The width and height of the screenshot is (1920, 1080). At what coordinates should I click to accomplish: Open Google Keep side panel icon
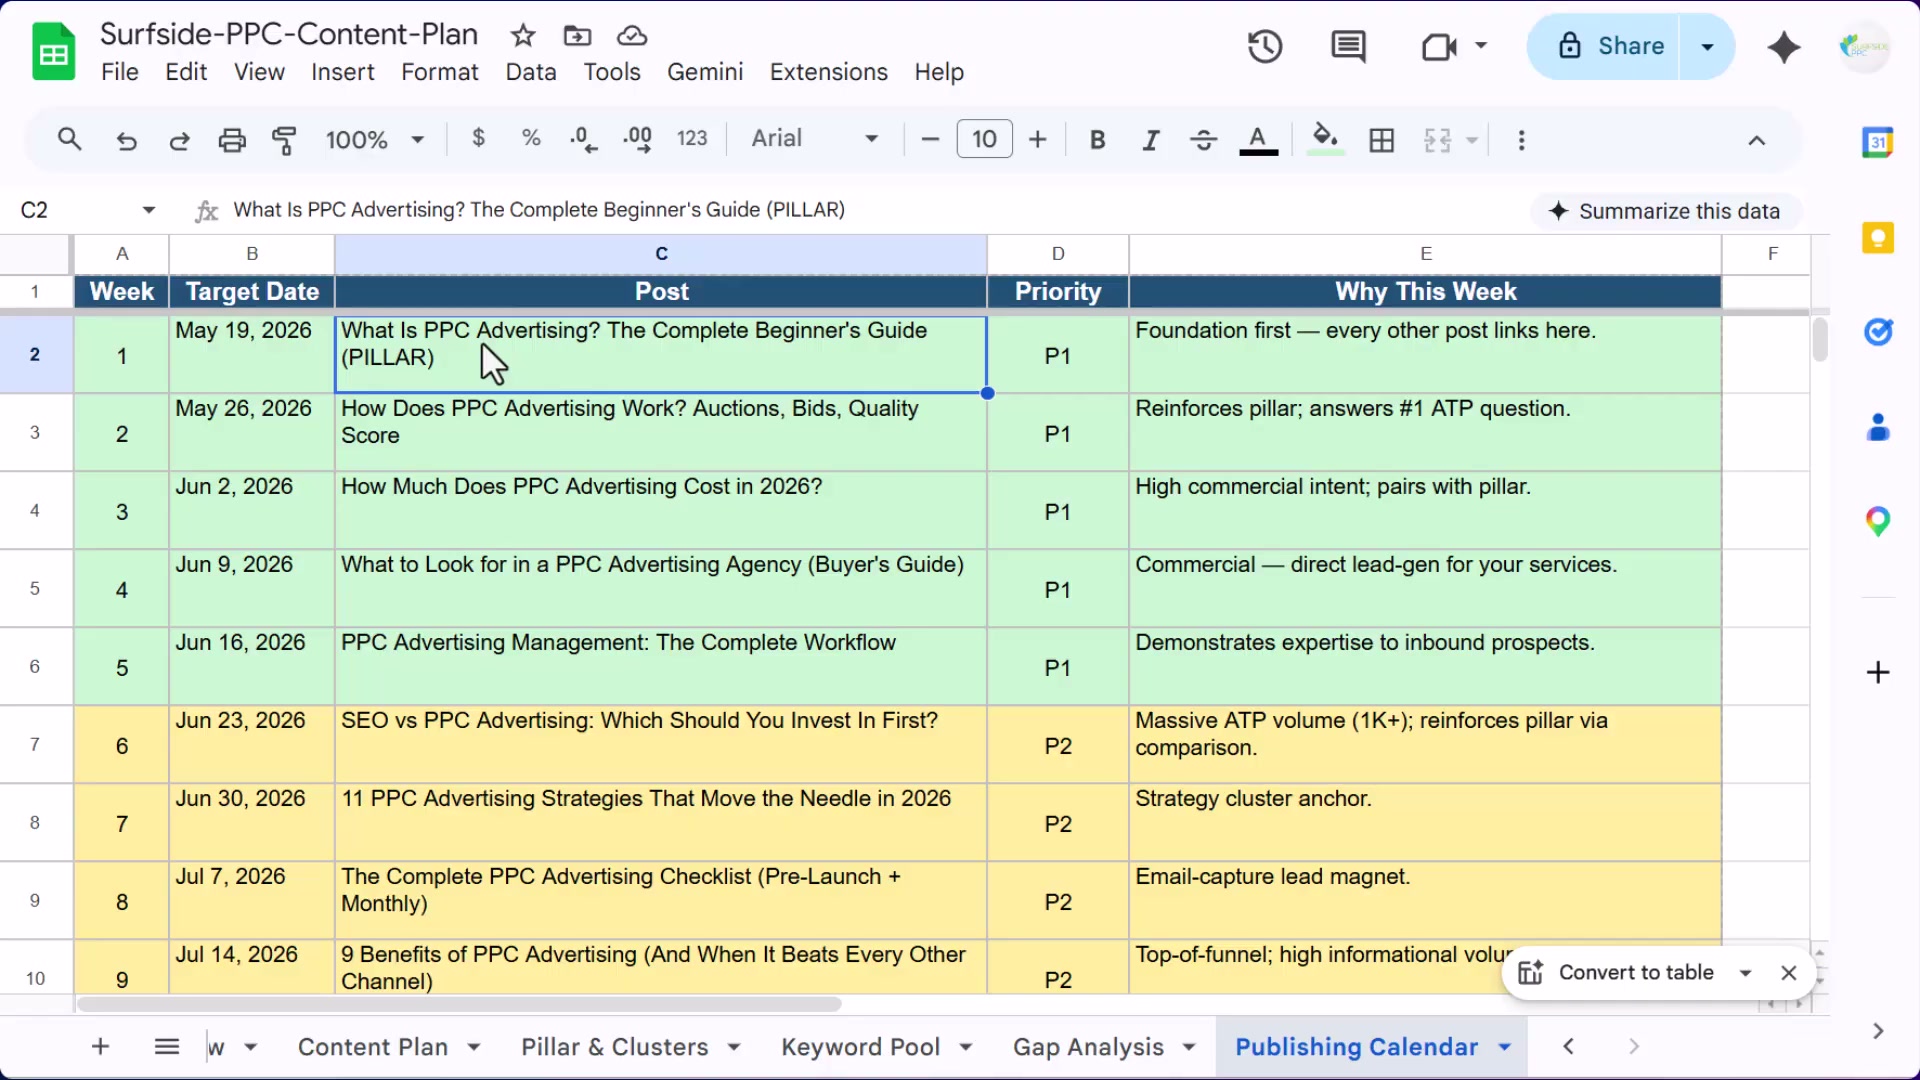pos(1877,238)
